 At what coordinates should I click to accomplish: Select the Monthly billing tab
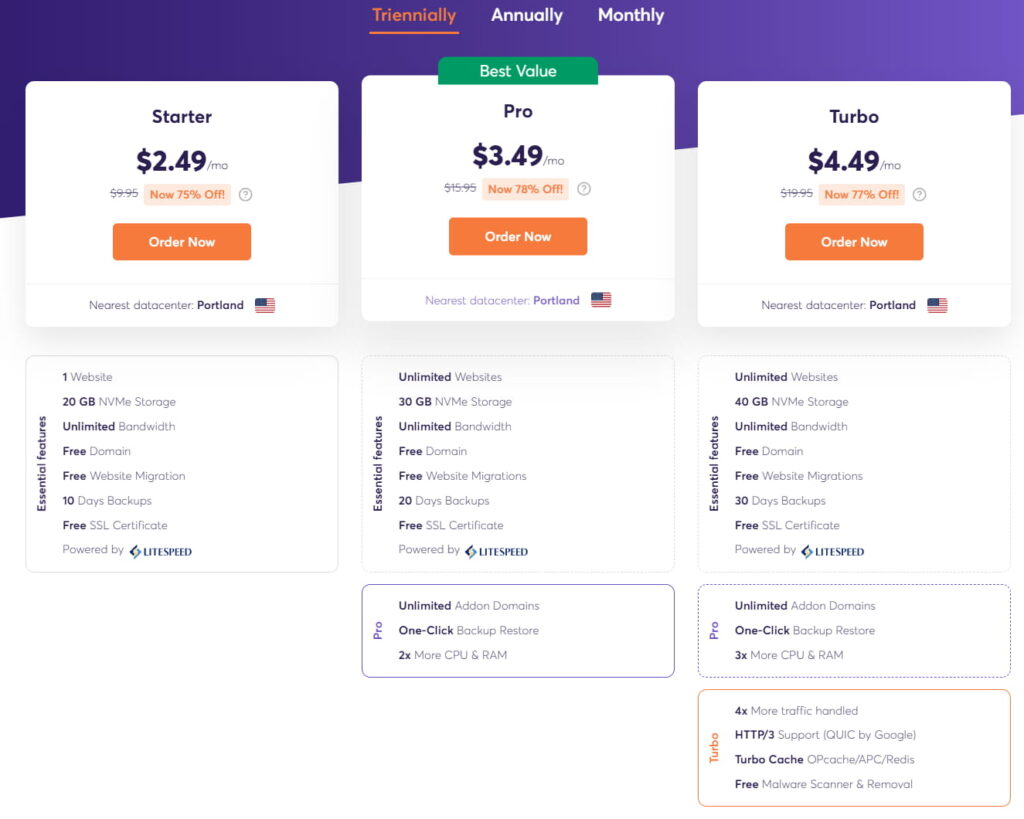click(631, 16)
